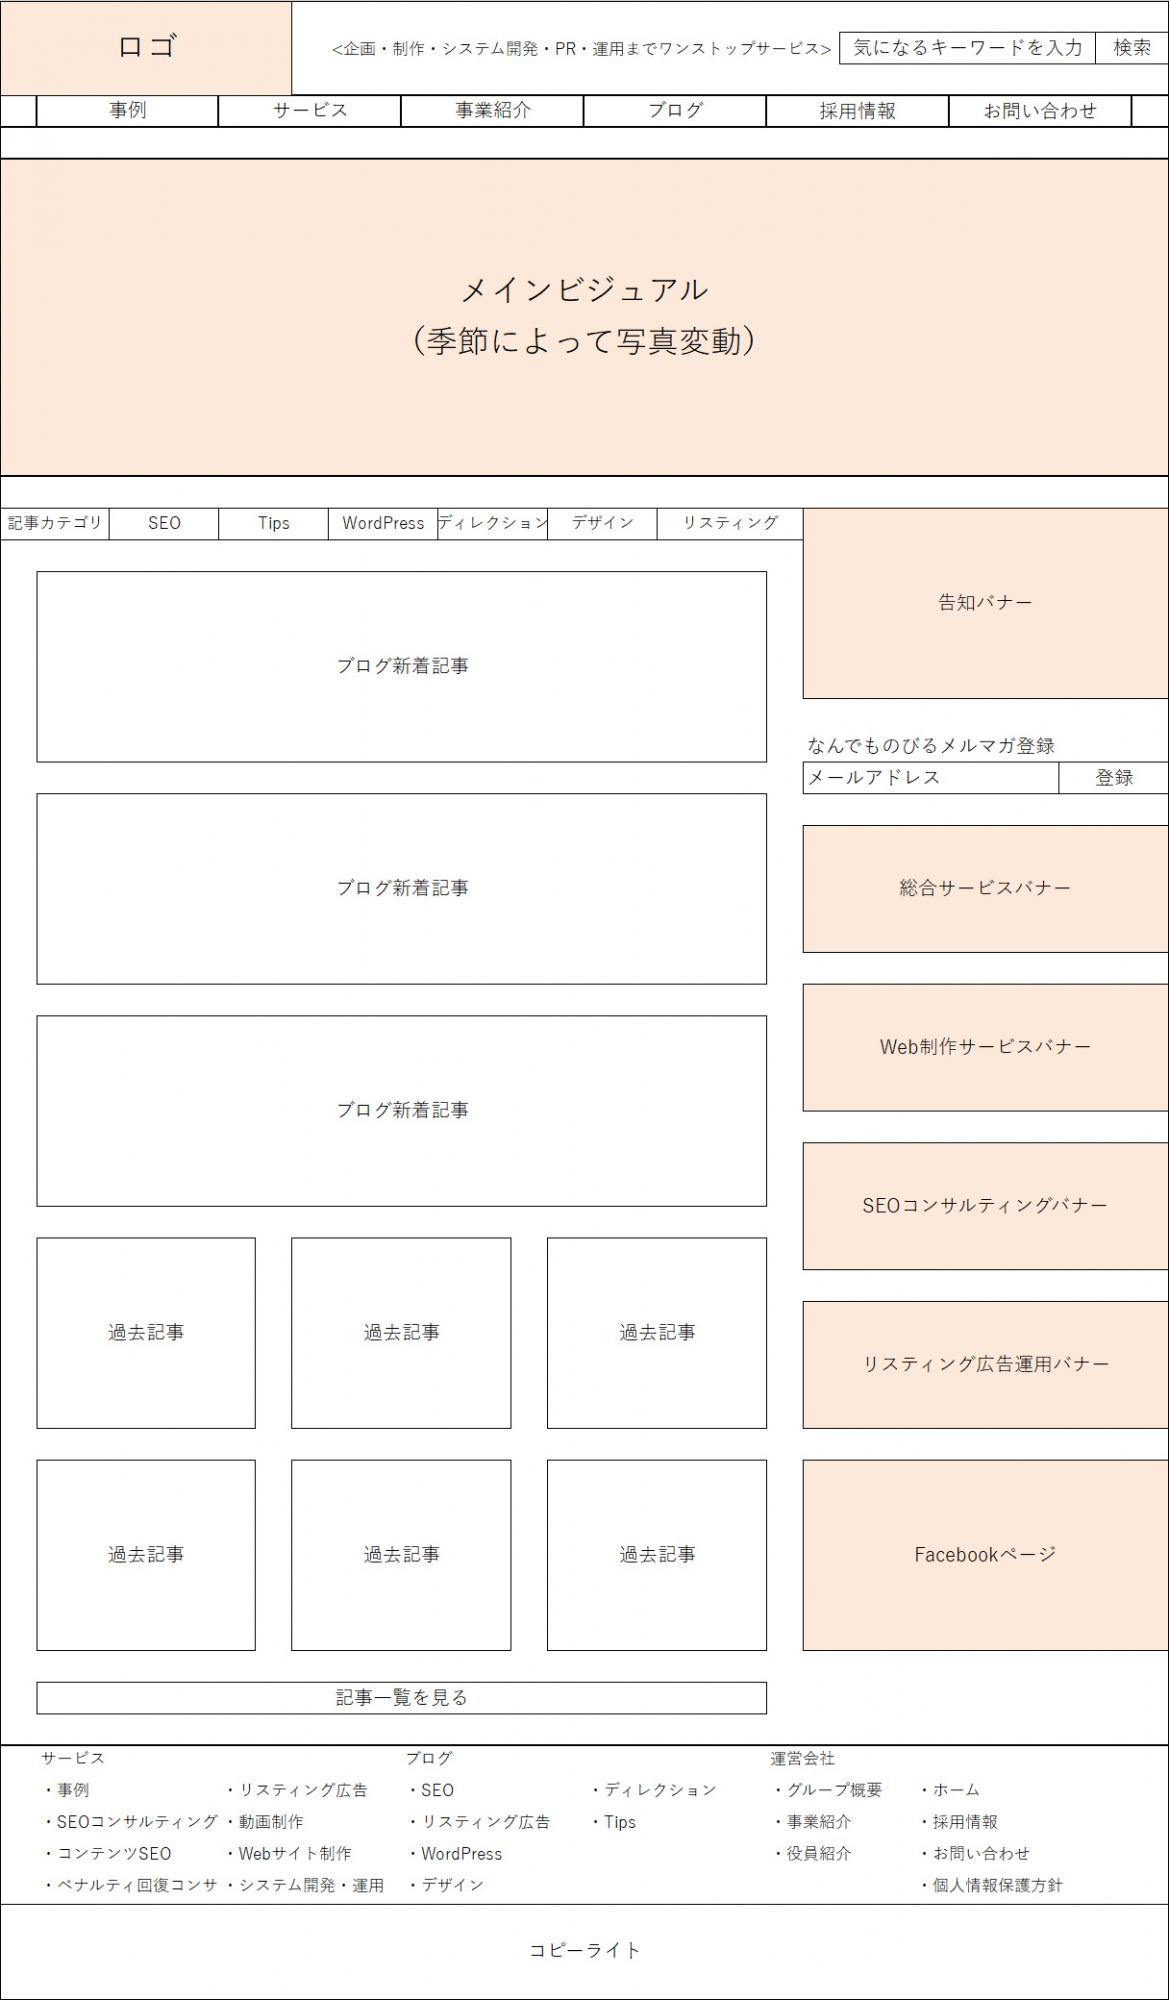Open 事例 in the top navigation bar
The width and height of the screenshot is (1169, 2000).
(x=127, y=111)
